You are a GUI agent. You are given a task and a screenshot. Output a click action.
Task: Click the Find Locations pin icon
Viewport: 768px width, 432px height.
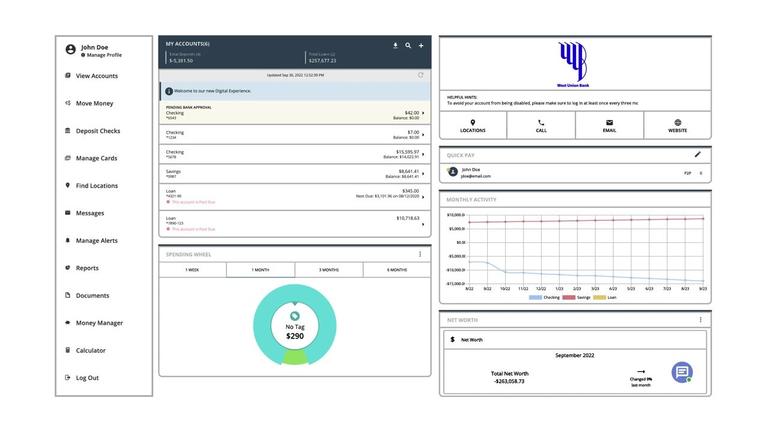68,185
